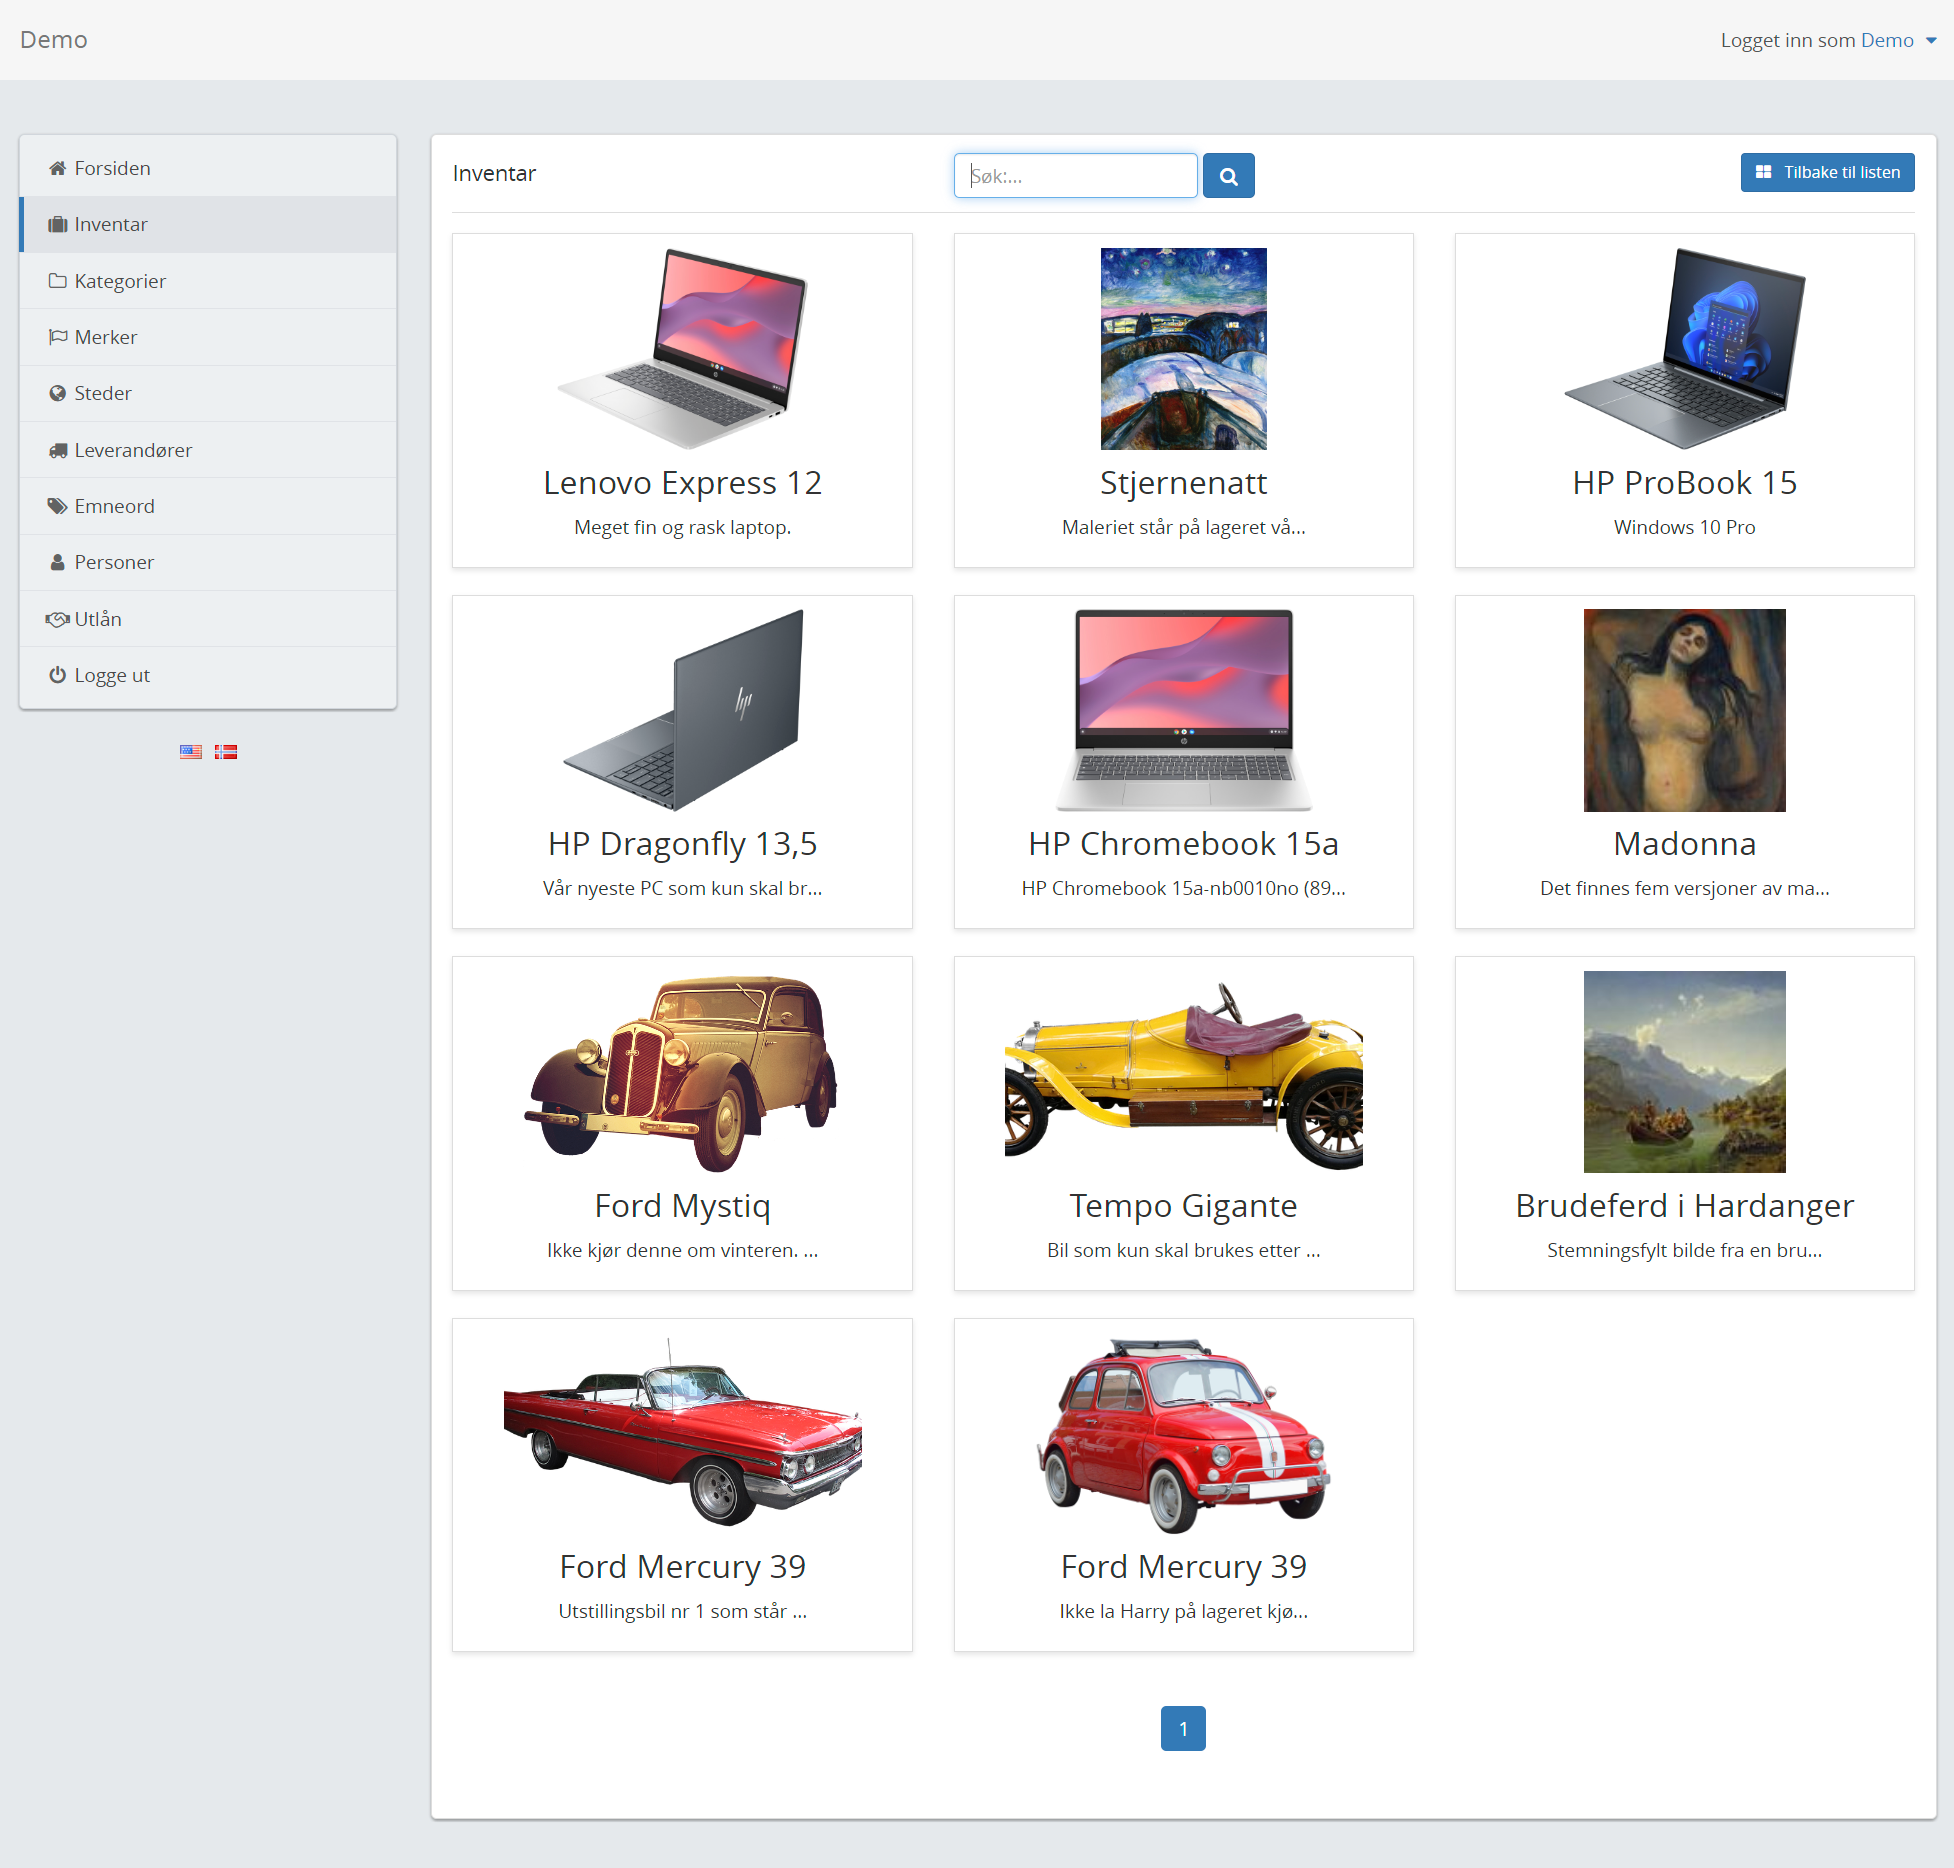Open the Madonna title
Viewport: 1954px width, 1868px height.
pos(1685,844)
